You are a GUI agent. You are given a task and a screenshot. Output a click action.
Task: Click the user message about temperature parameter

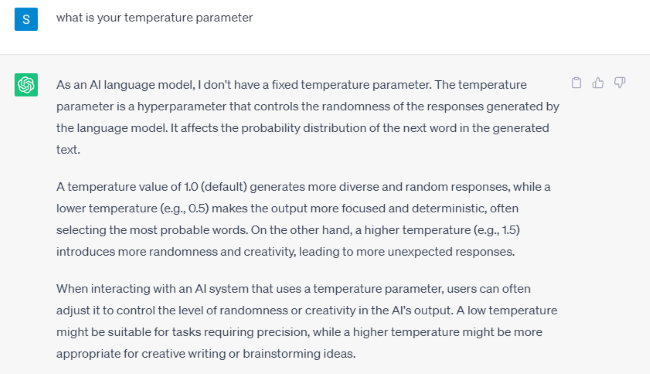tap(154, 18)
